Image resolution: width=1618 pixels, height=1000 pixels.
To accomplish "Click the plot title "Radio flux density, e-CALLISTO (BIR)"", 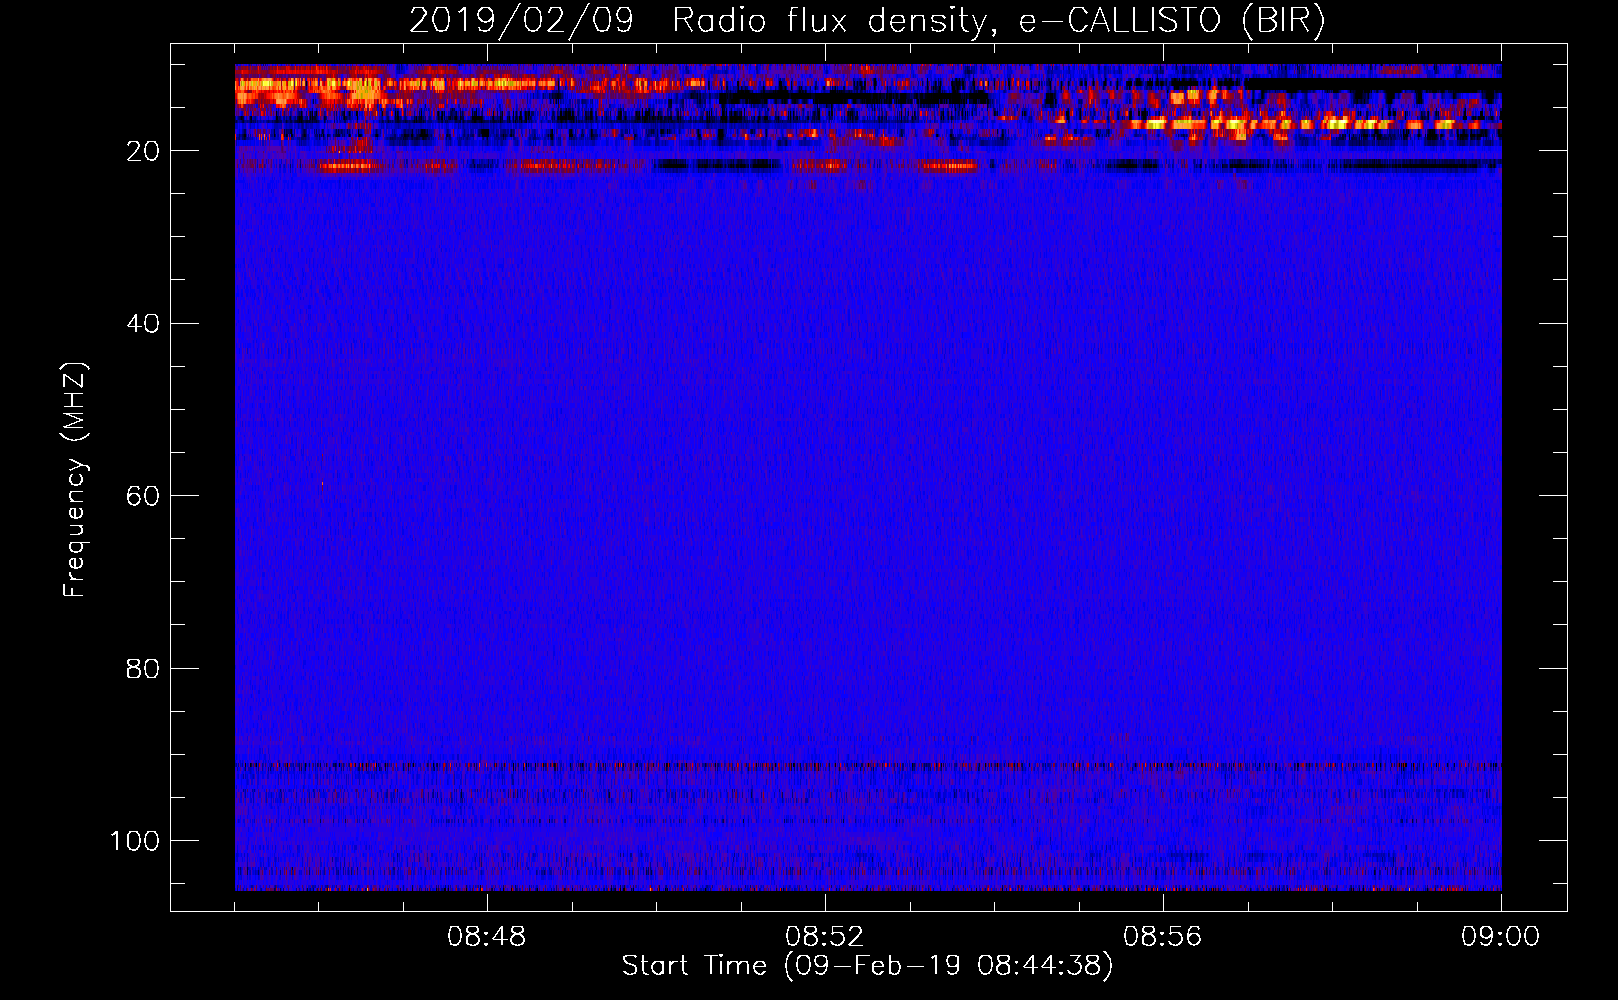I will coord(999,21).
